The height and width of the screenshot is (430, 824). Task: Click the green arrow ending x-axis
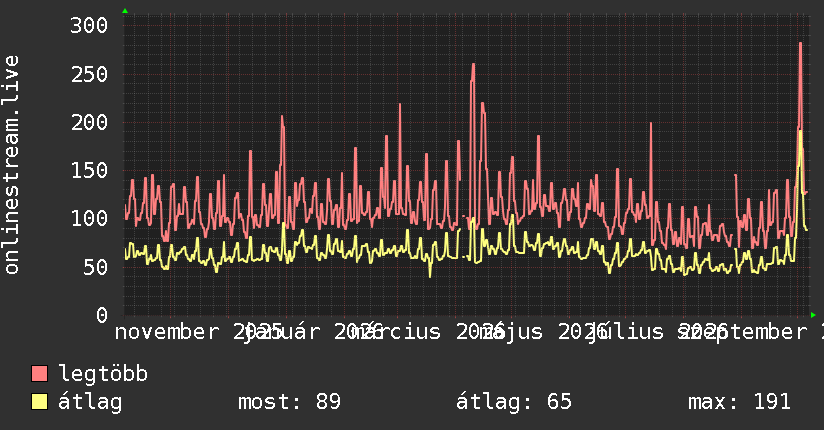point(813,315)
